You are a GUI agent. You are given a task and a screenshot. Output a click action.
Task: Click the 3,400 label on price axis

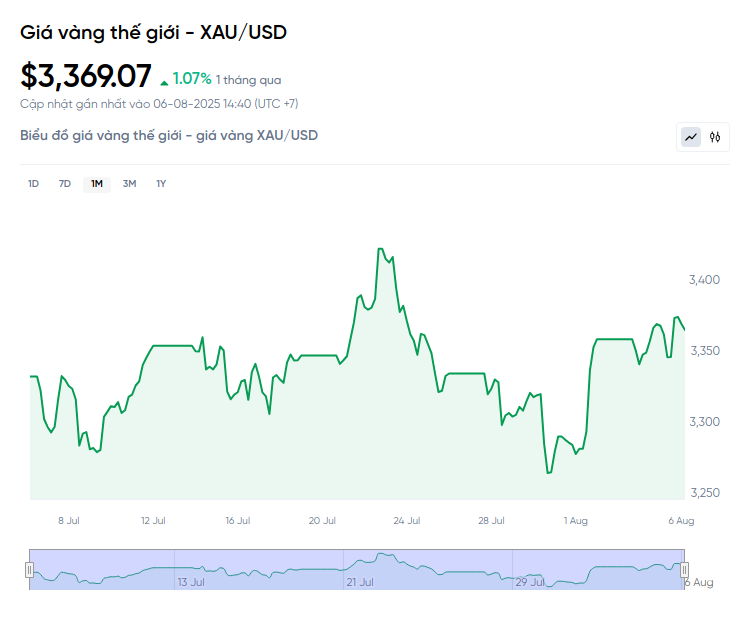click(x=705, y=279)
